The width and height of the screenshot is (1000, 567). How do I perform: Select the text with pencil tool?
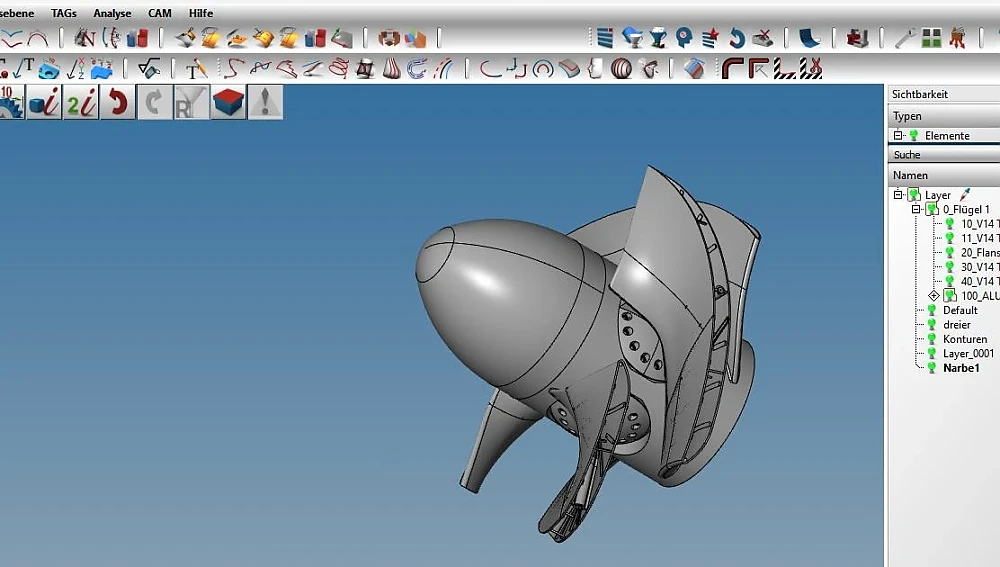tap(197, 68)
